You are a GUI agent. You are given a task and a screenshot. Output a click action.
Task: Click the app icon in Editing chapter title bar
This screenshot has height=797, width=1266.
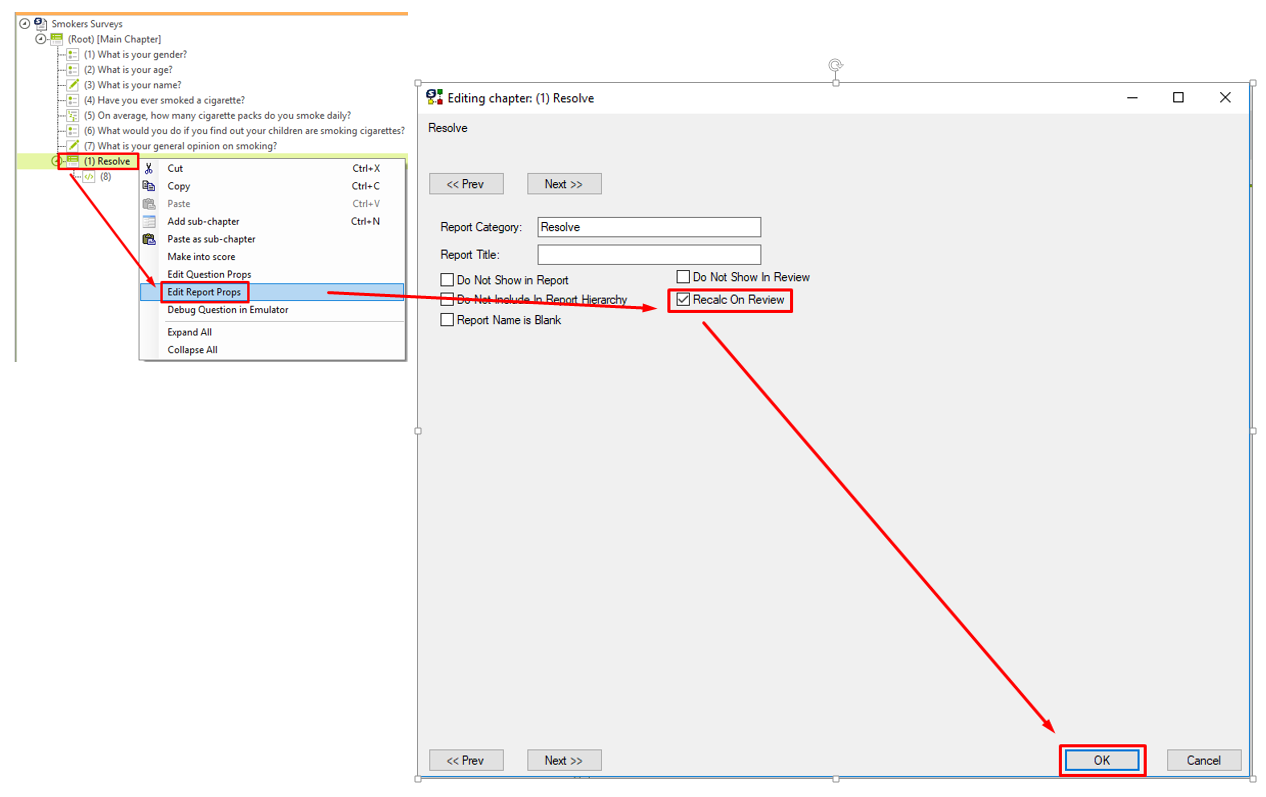point(434,97)
